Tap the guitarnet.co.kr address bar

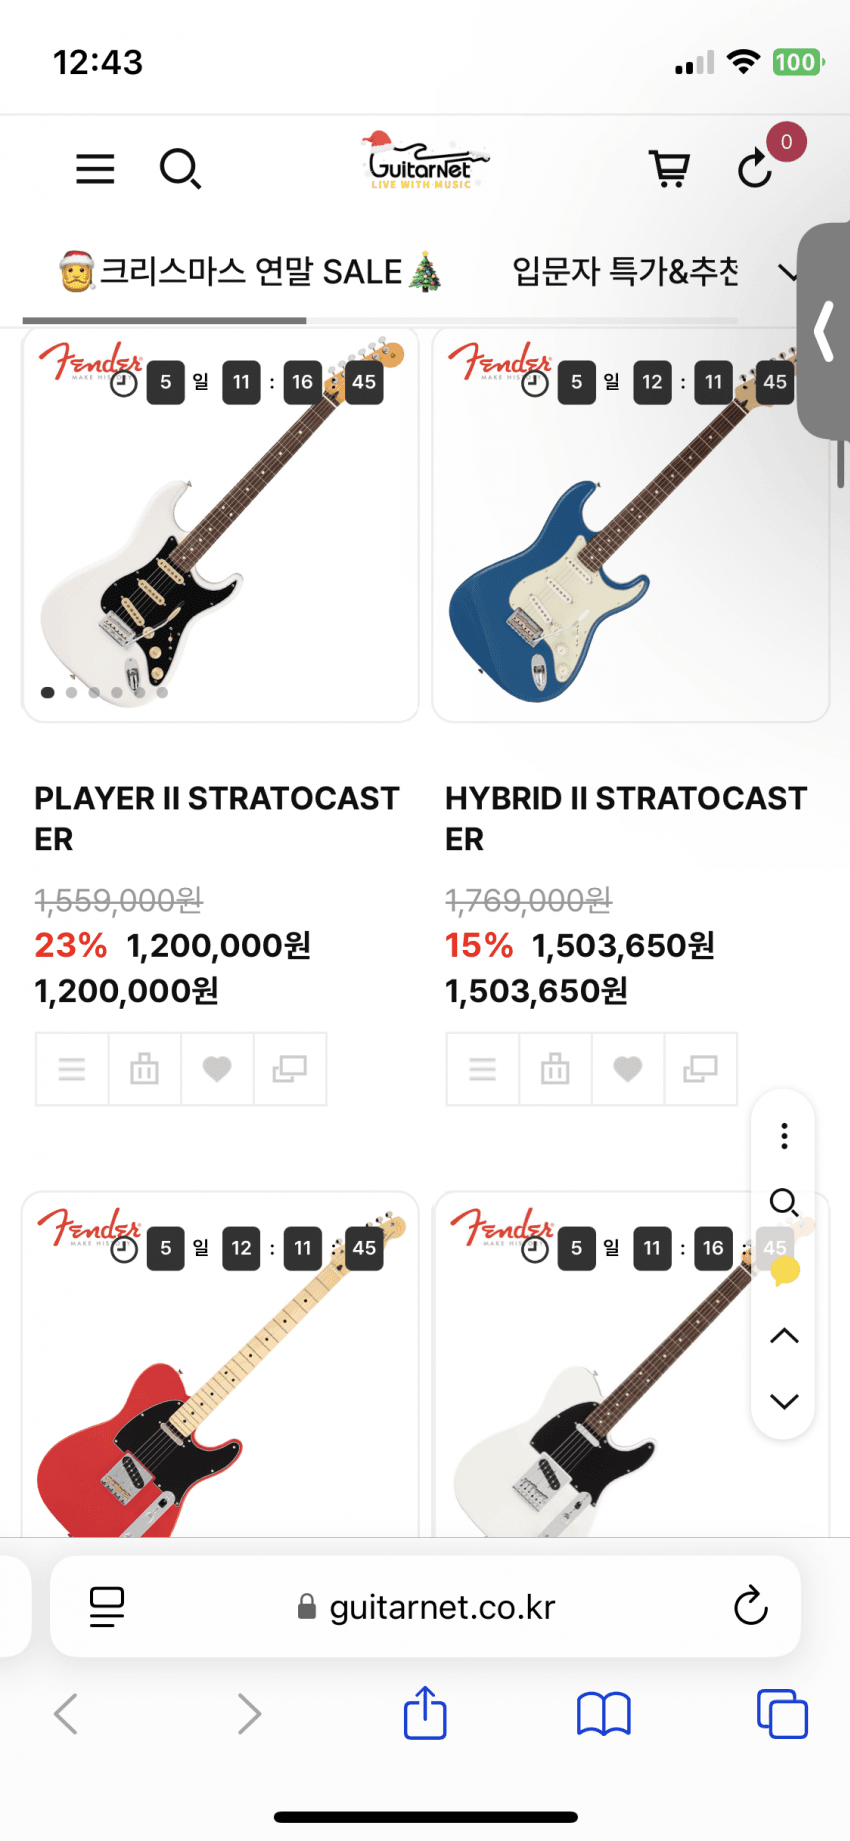coord(425,1607)
